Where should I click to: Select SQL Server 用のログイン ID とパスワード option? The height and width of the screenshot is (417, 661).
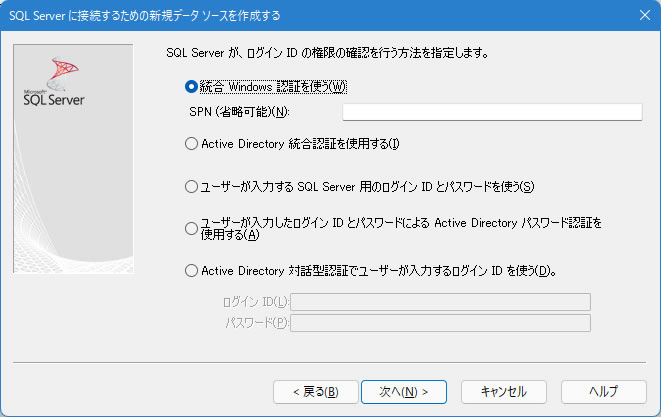coord(192,186)
